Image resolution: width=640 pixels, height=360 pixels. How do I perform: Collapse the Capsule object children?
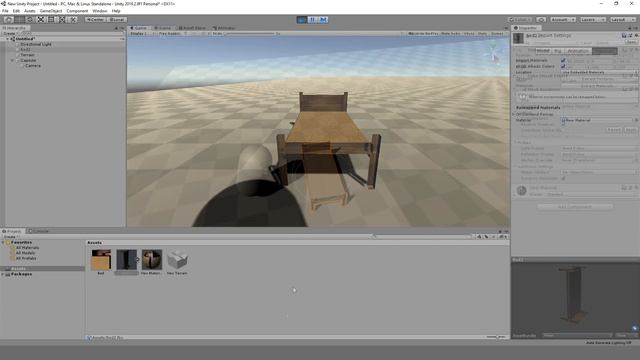[x=12, y=60]
